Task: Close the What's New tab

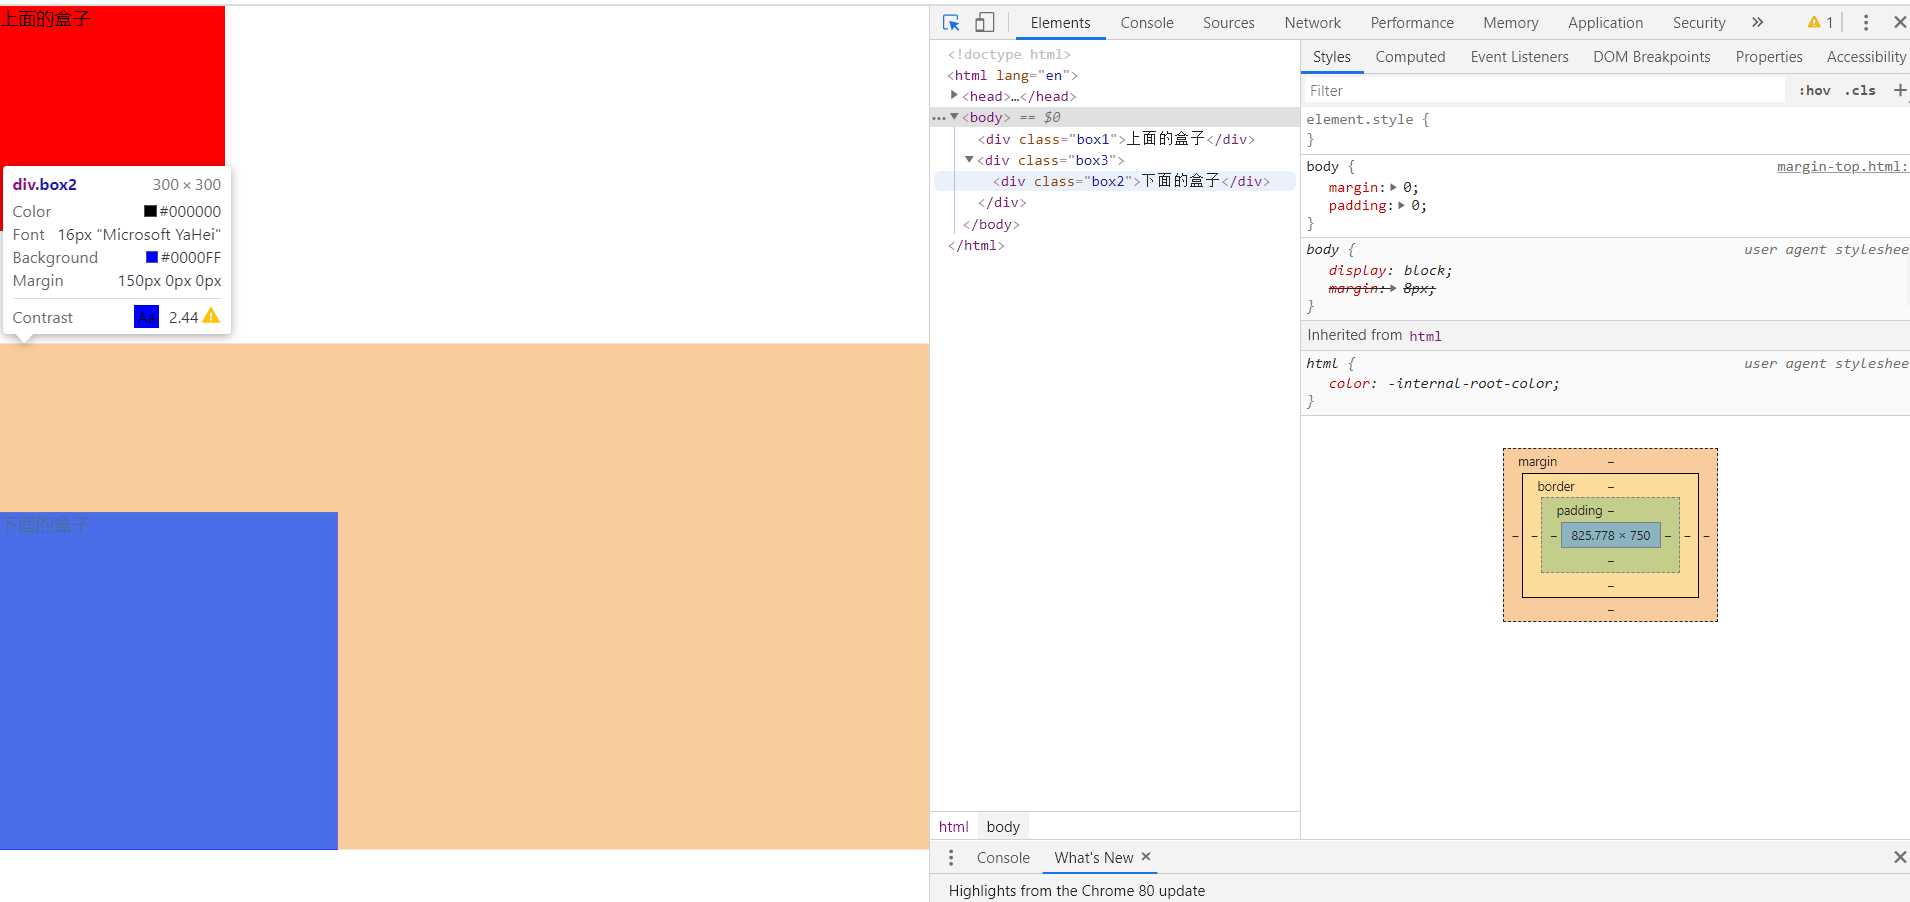Action: [x=1146, y=857]
